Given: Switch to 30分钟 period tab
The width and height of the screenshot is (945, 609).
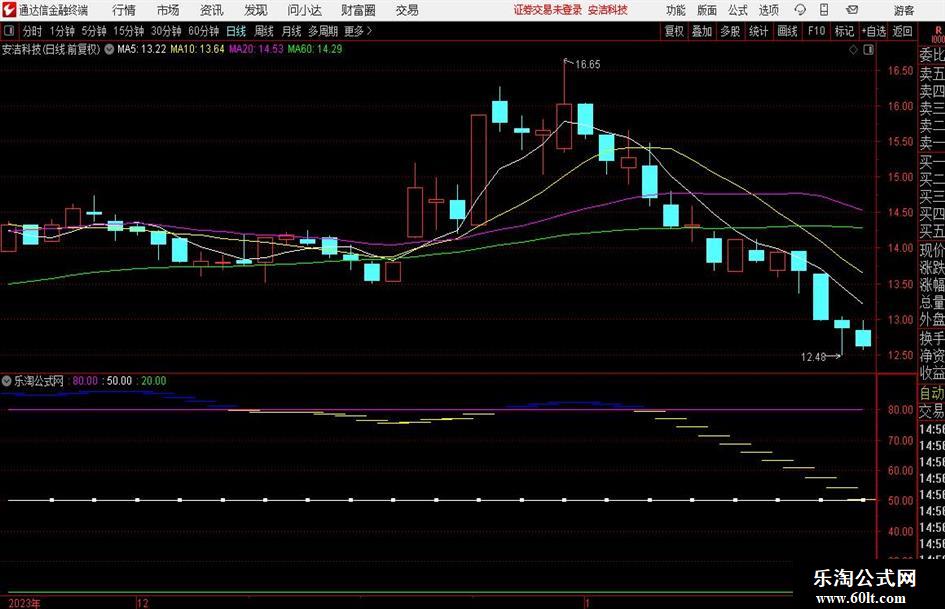Looking at the screenshot, I should click(166, 31).
